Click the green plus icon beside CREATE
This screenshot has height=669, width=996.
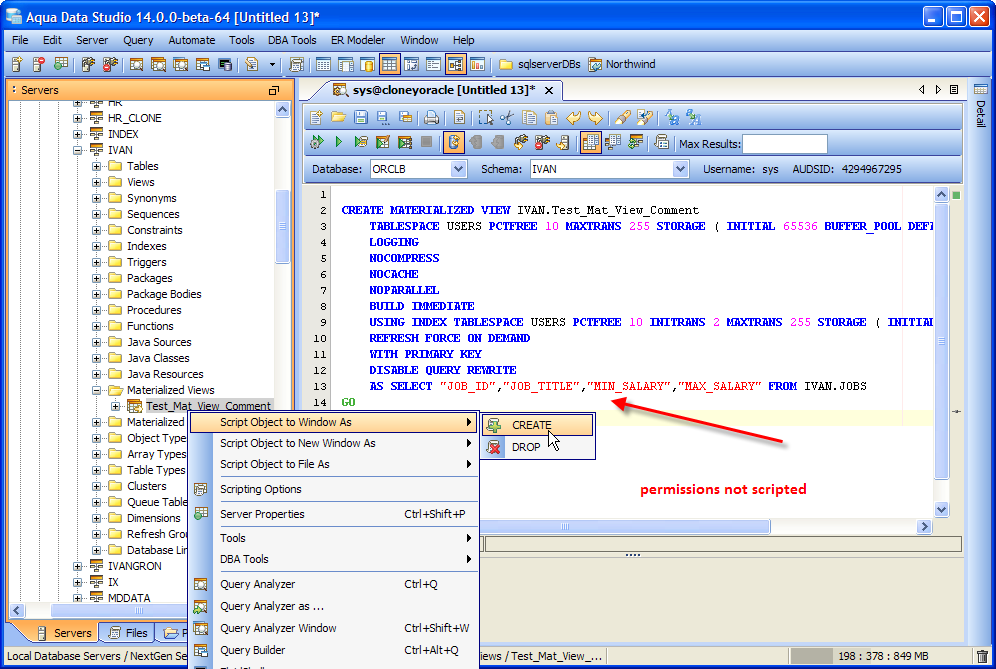point(494,425)
